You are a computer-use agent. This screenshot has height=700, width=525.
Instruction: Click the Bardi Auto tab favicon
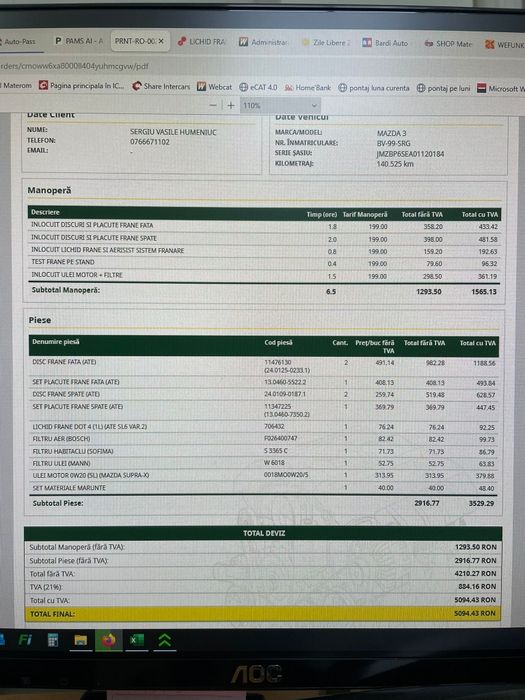click(x=367, y=43)
